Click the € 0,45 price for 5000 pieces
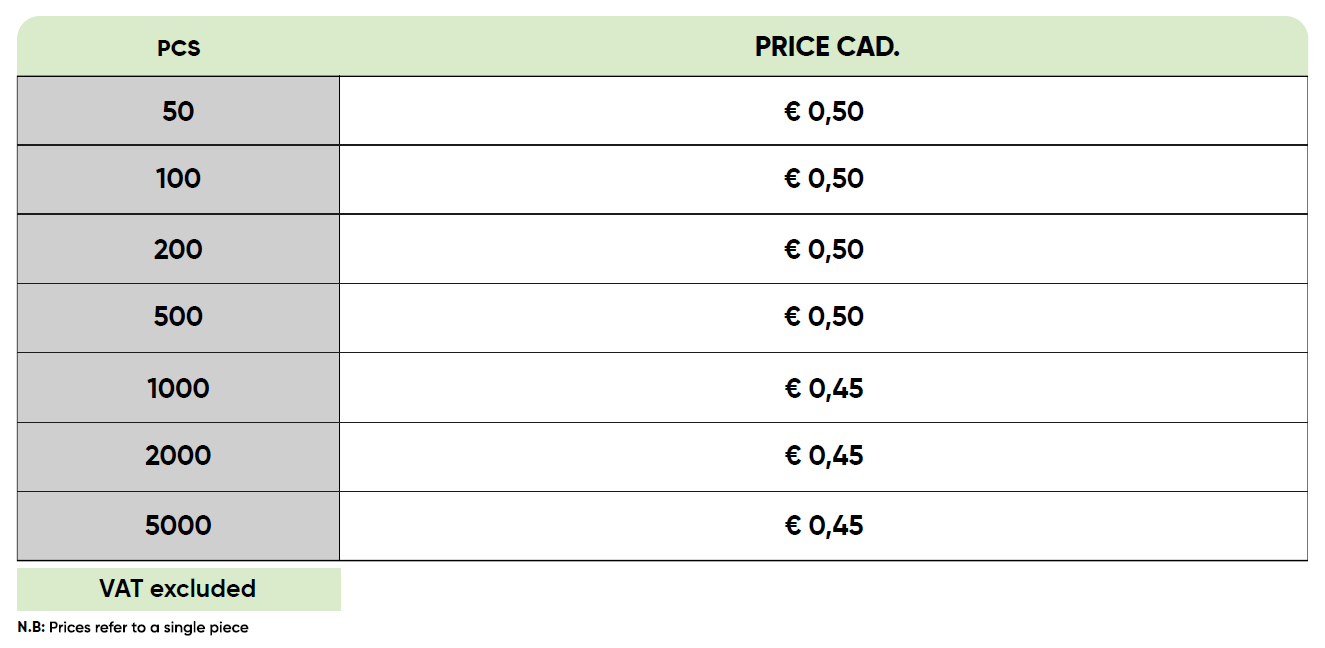The image size is (1325, 648). [x=823, y=526]
